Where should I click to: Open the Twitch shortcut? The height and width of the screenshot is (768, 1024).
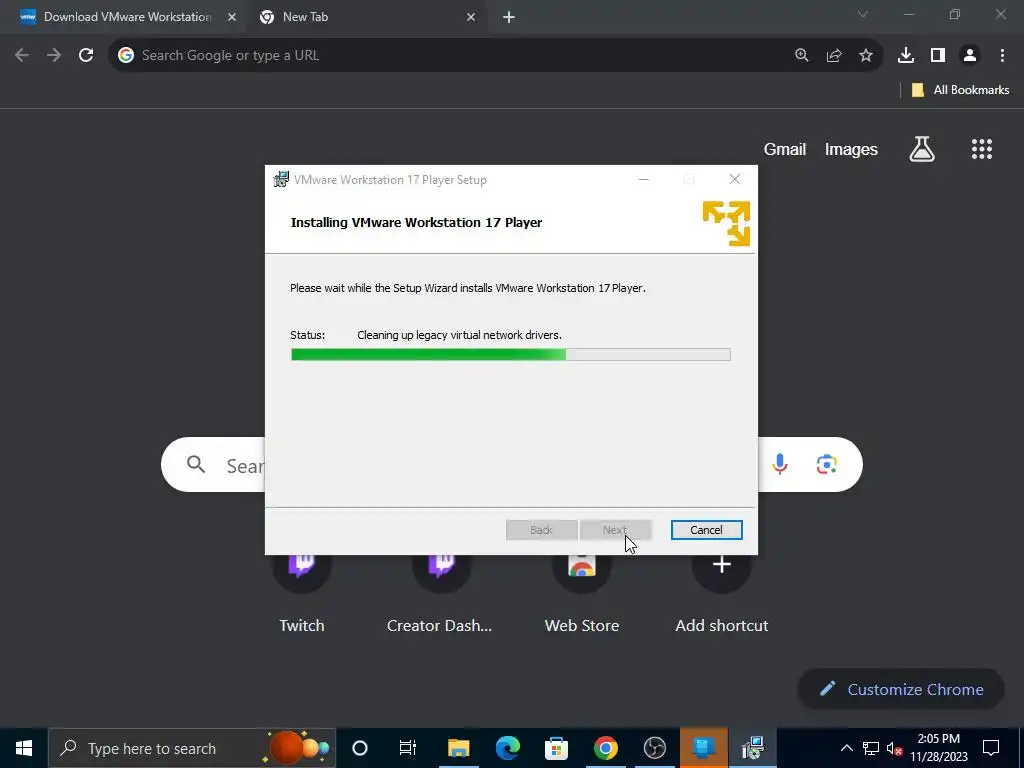coord(302,594)
